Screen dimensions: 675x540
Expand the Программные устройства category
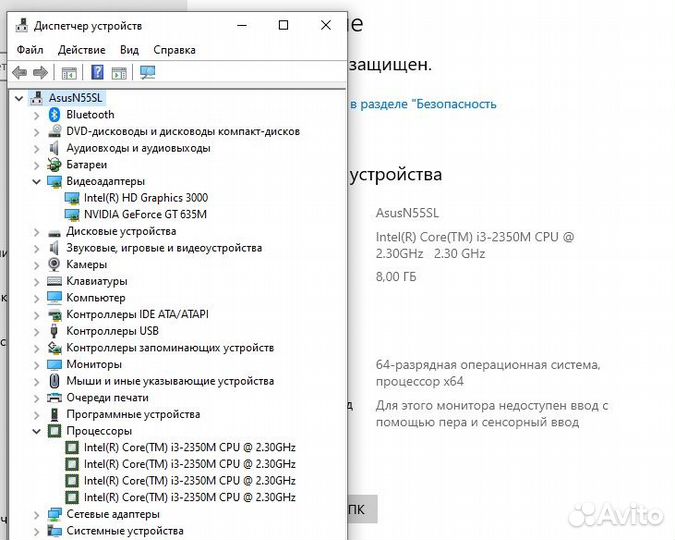pyautogui.click(x=37, y=415)
